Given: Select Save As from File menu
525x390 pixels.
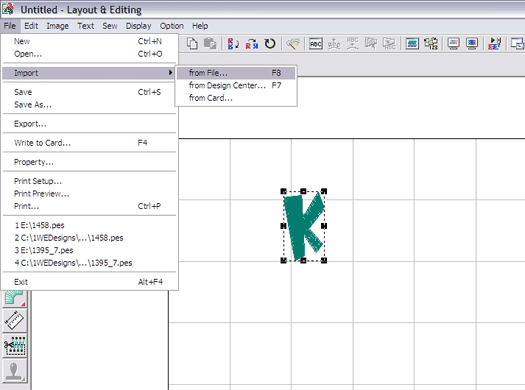Looking at the screenshot, I should coord(33,105).
